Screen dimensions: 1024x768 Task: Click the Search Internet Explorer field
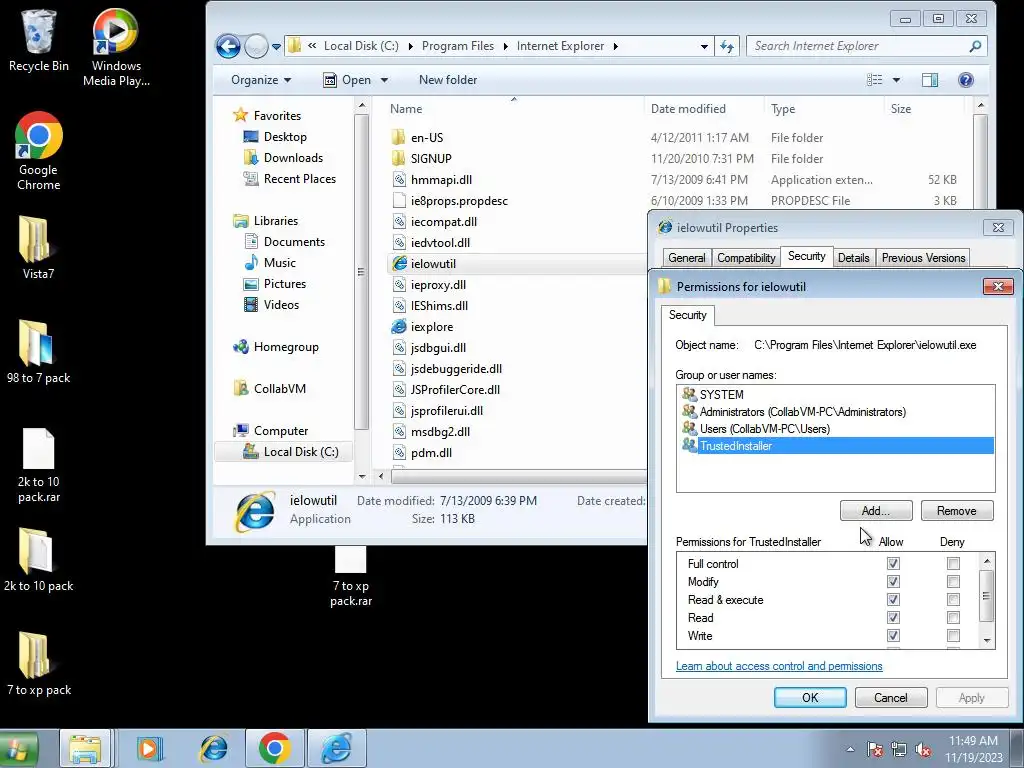click(859, 46)
